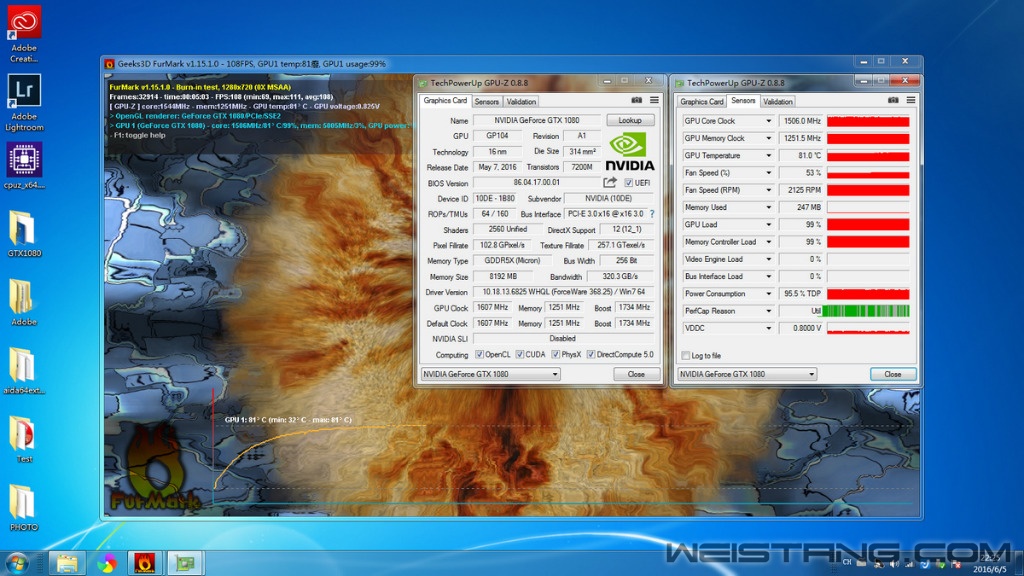This screenshot has width=1024, height=576.
Task: Toggle the UEFI checkbox
Action: coord(628,183)
